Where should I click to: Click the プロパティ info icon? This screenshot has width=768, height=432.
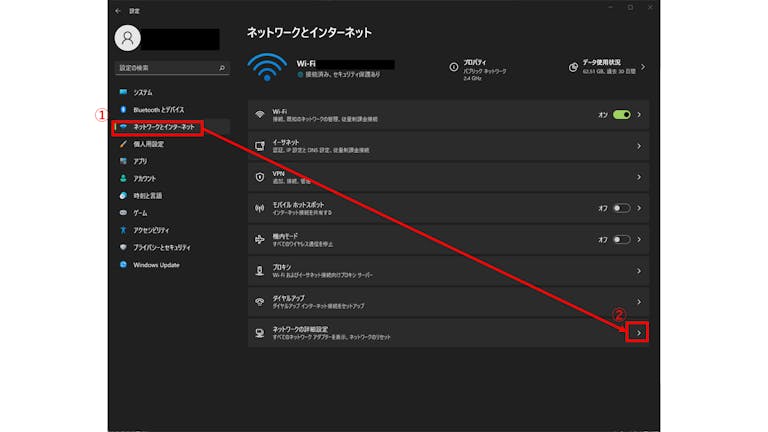[454, 67]
